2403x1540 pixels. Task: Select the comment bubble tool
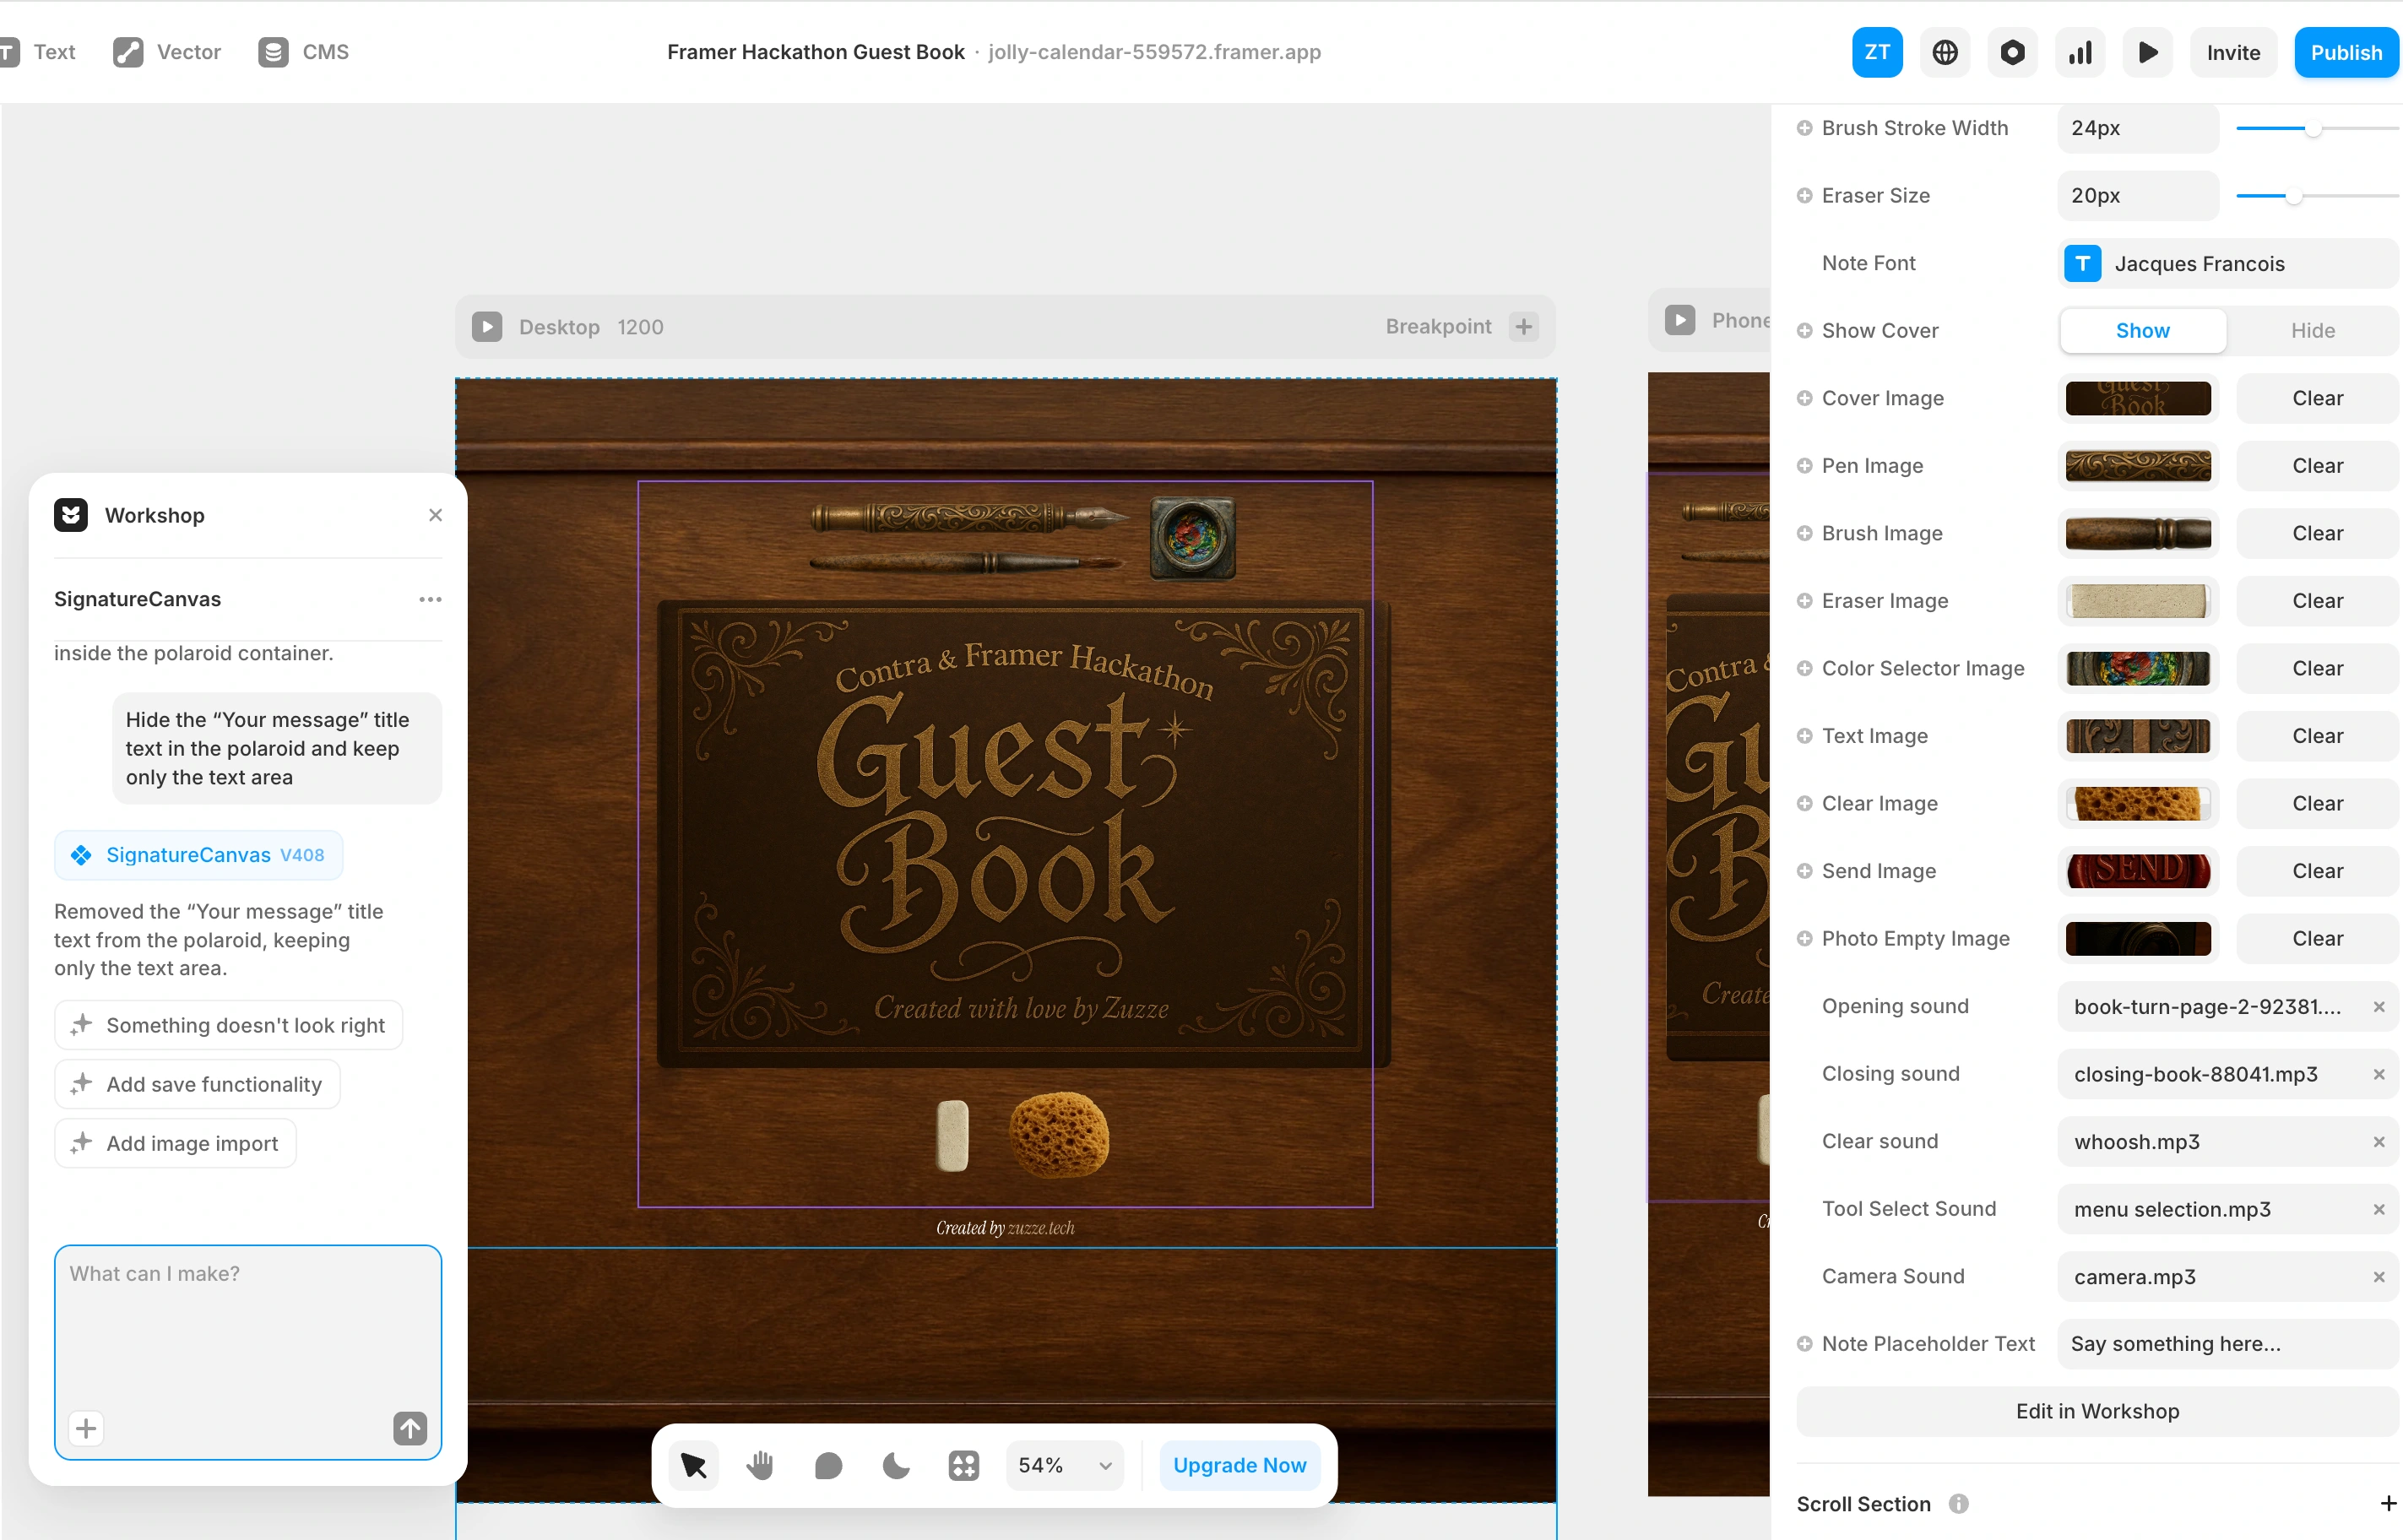coord(828,1465)
